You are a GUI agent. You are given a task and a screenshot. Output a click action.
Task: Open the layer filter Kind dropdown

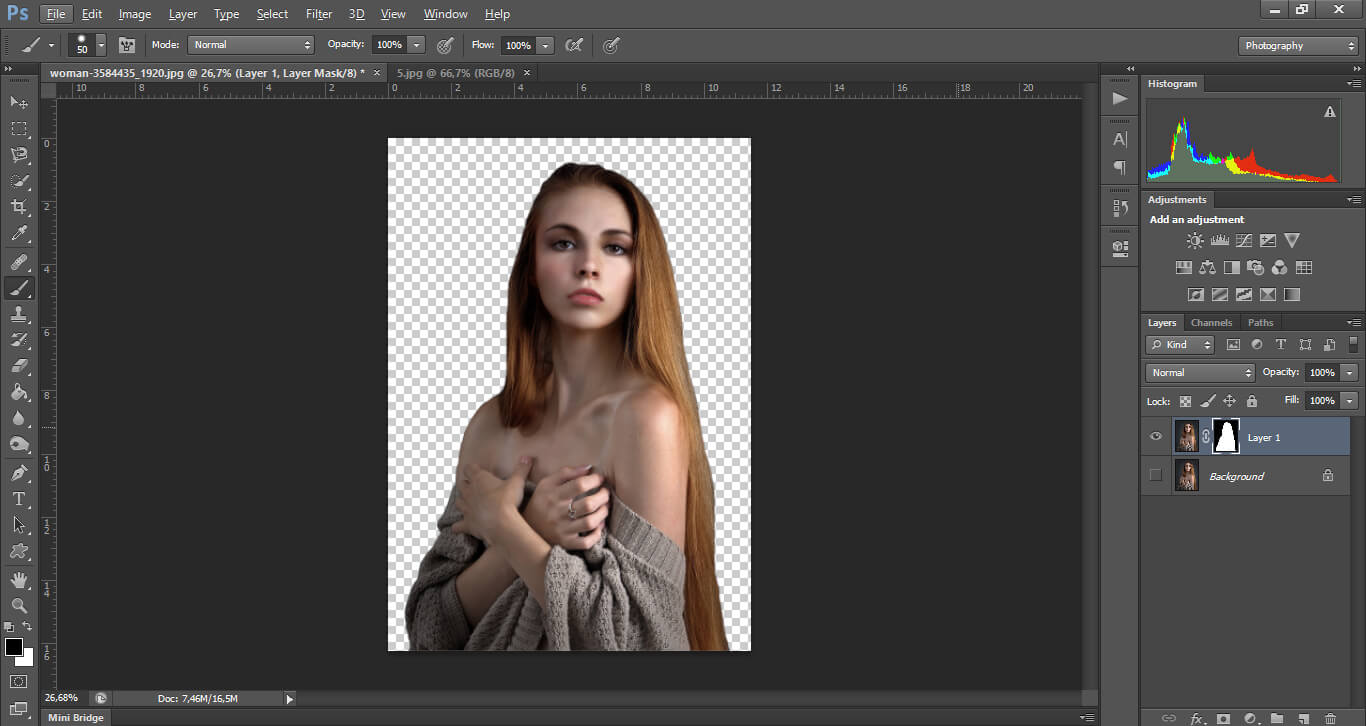1180,345
